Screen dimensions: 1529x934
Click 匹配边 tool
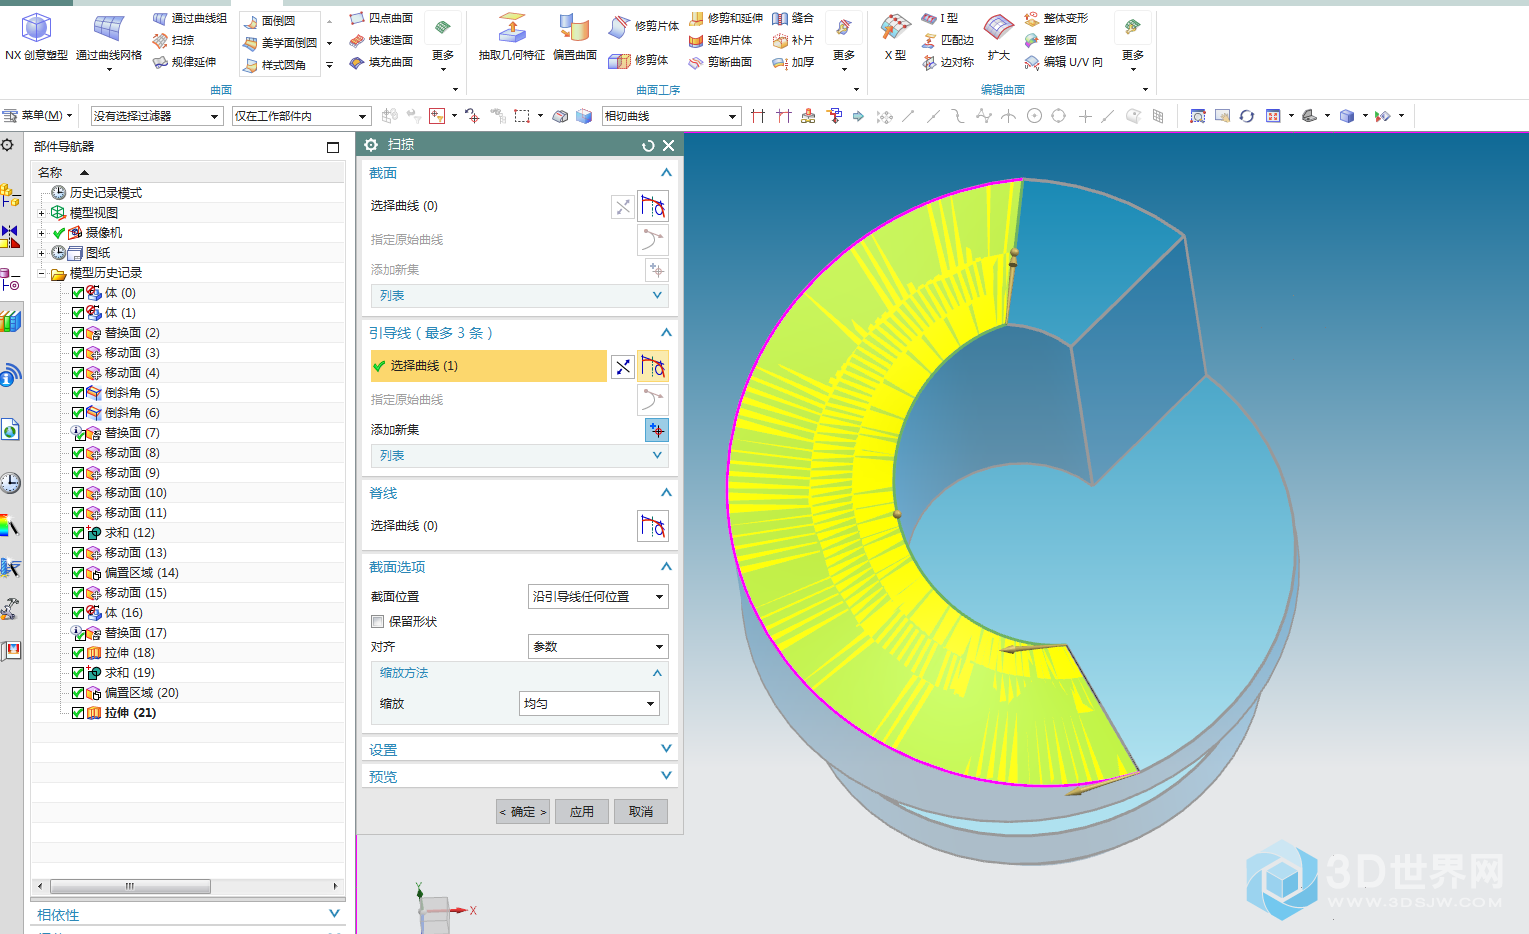tap(948, 40)
